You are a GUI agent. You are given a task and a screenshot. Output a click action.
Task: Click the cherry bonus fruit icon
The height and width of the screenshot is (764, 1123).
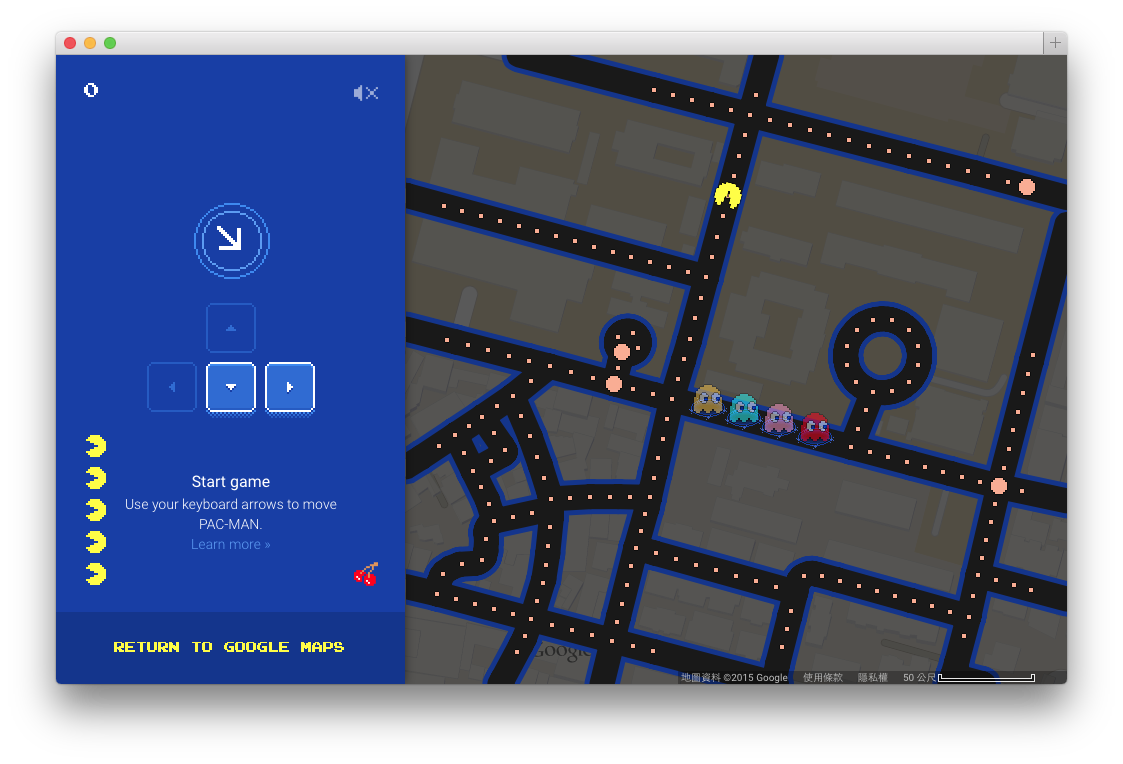tap(366, 574)
